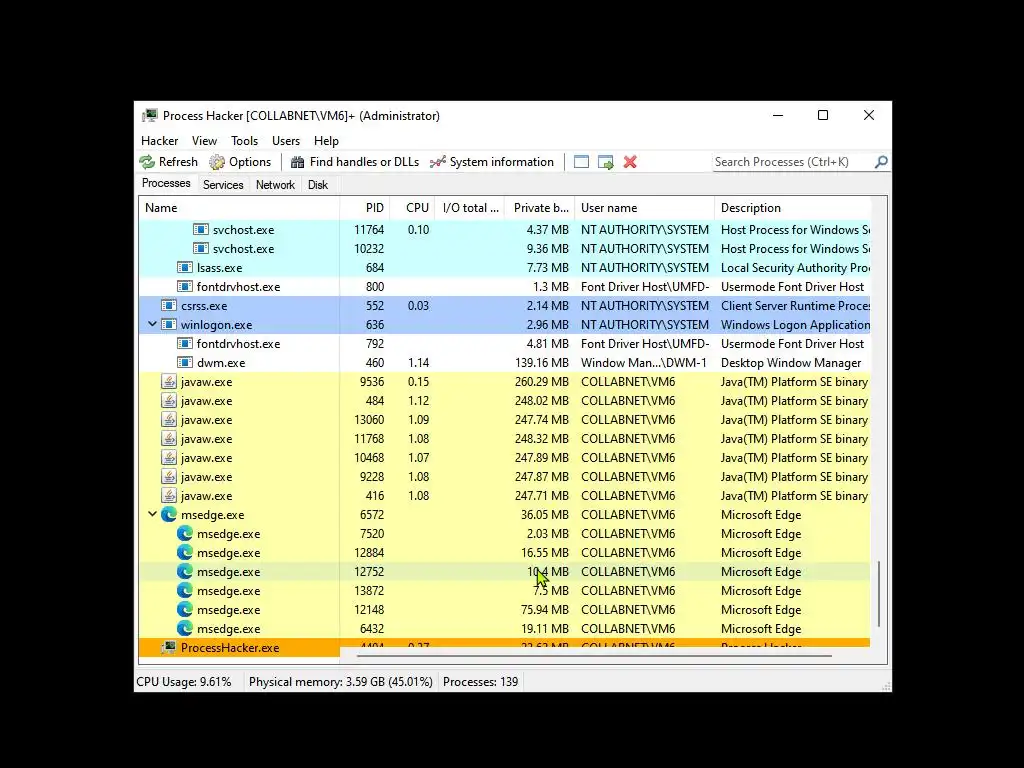Click the lsass.exe process icon
The height and width of the screenshot is (768, 1024).
point(185,268)
